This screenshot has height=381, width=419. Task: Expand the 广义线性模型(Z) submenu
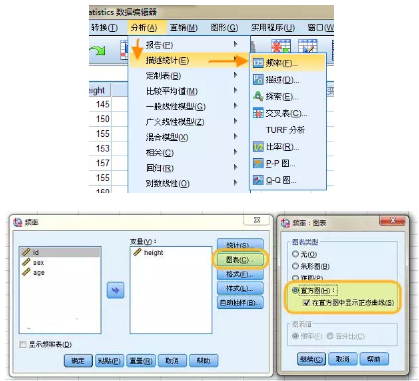pyautogui.click(x=189, y=122)
